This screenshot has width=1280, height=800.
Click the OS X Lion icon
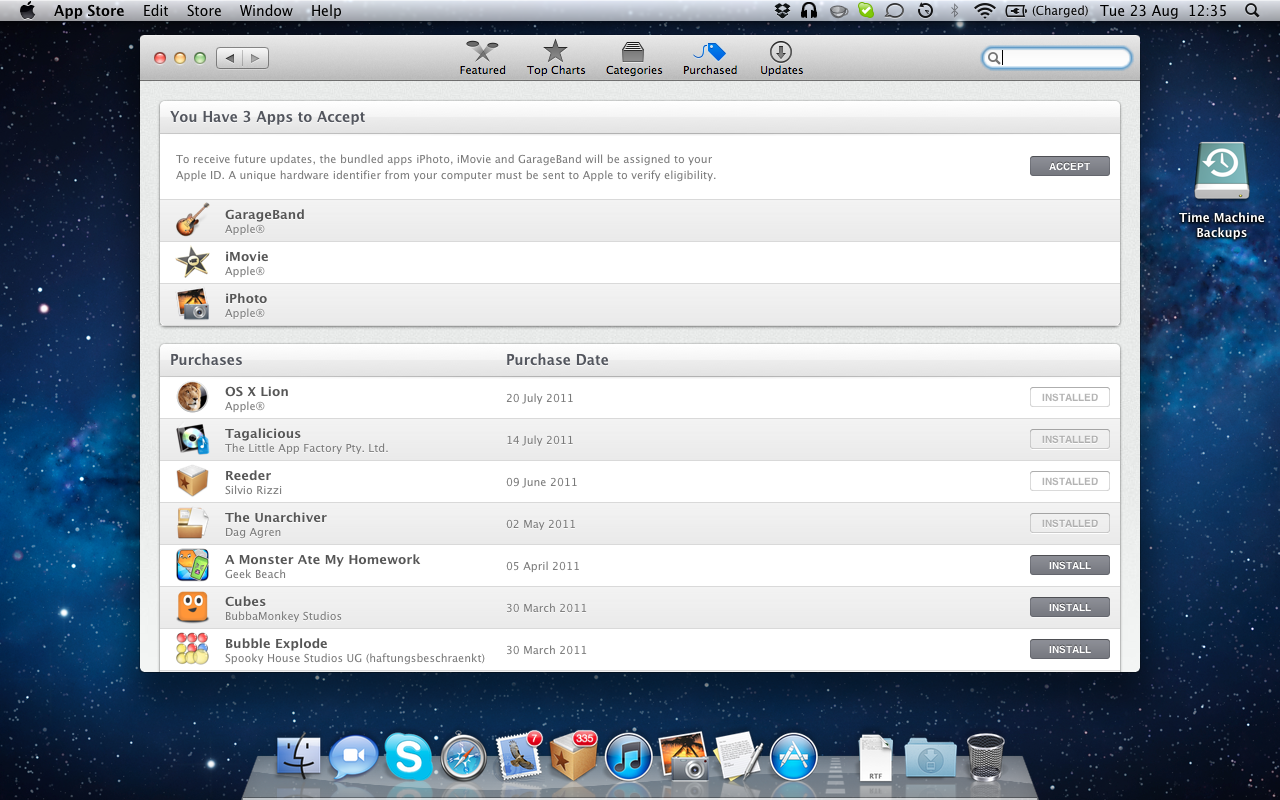point(193,397)
